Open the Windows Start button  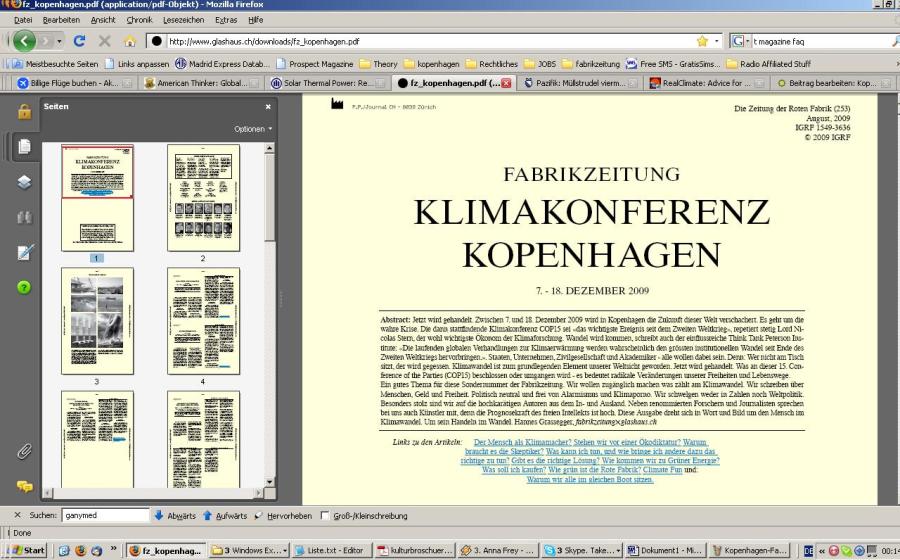coord(26,551)
